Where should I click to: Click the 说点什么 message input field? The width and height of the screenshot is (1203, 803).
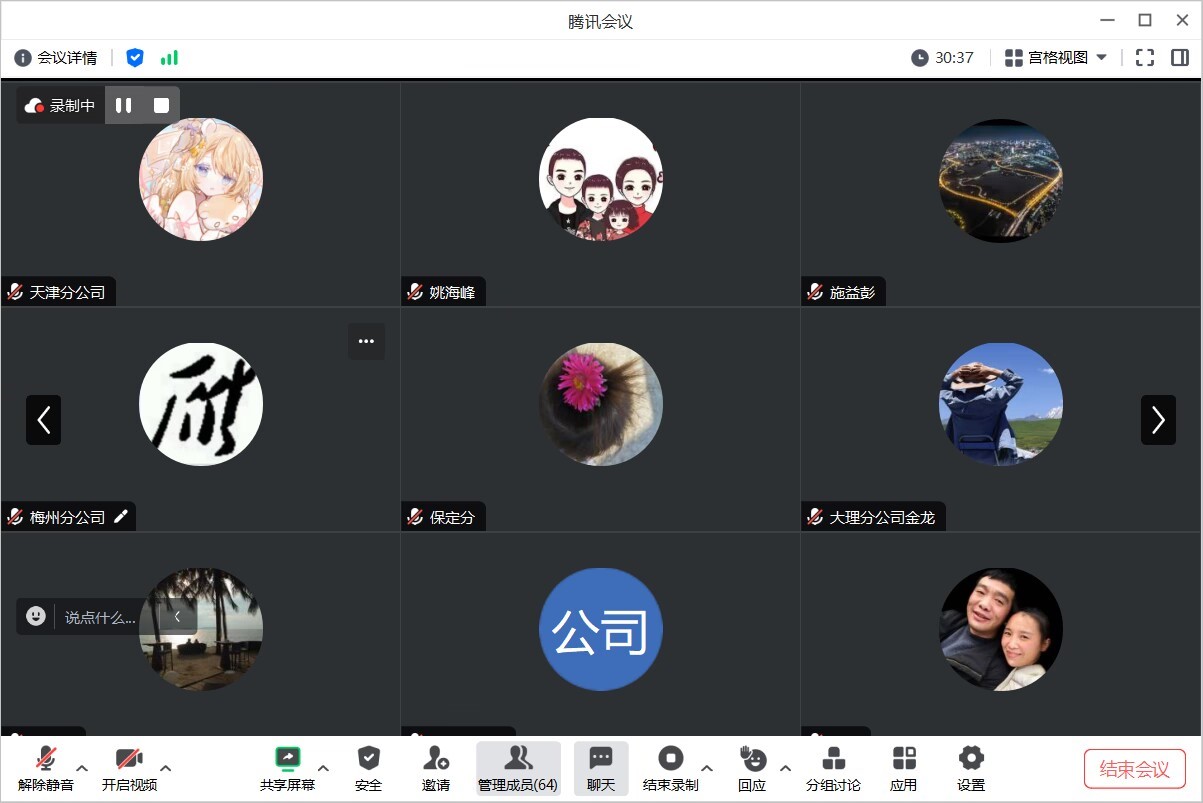coord(100,617)
